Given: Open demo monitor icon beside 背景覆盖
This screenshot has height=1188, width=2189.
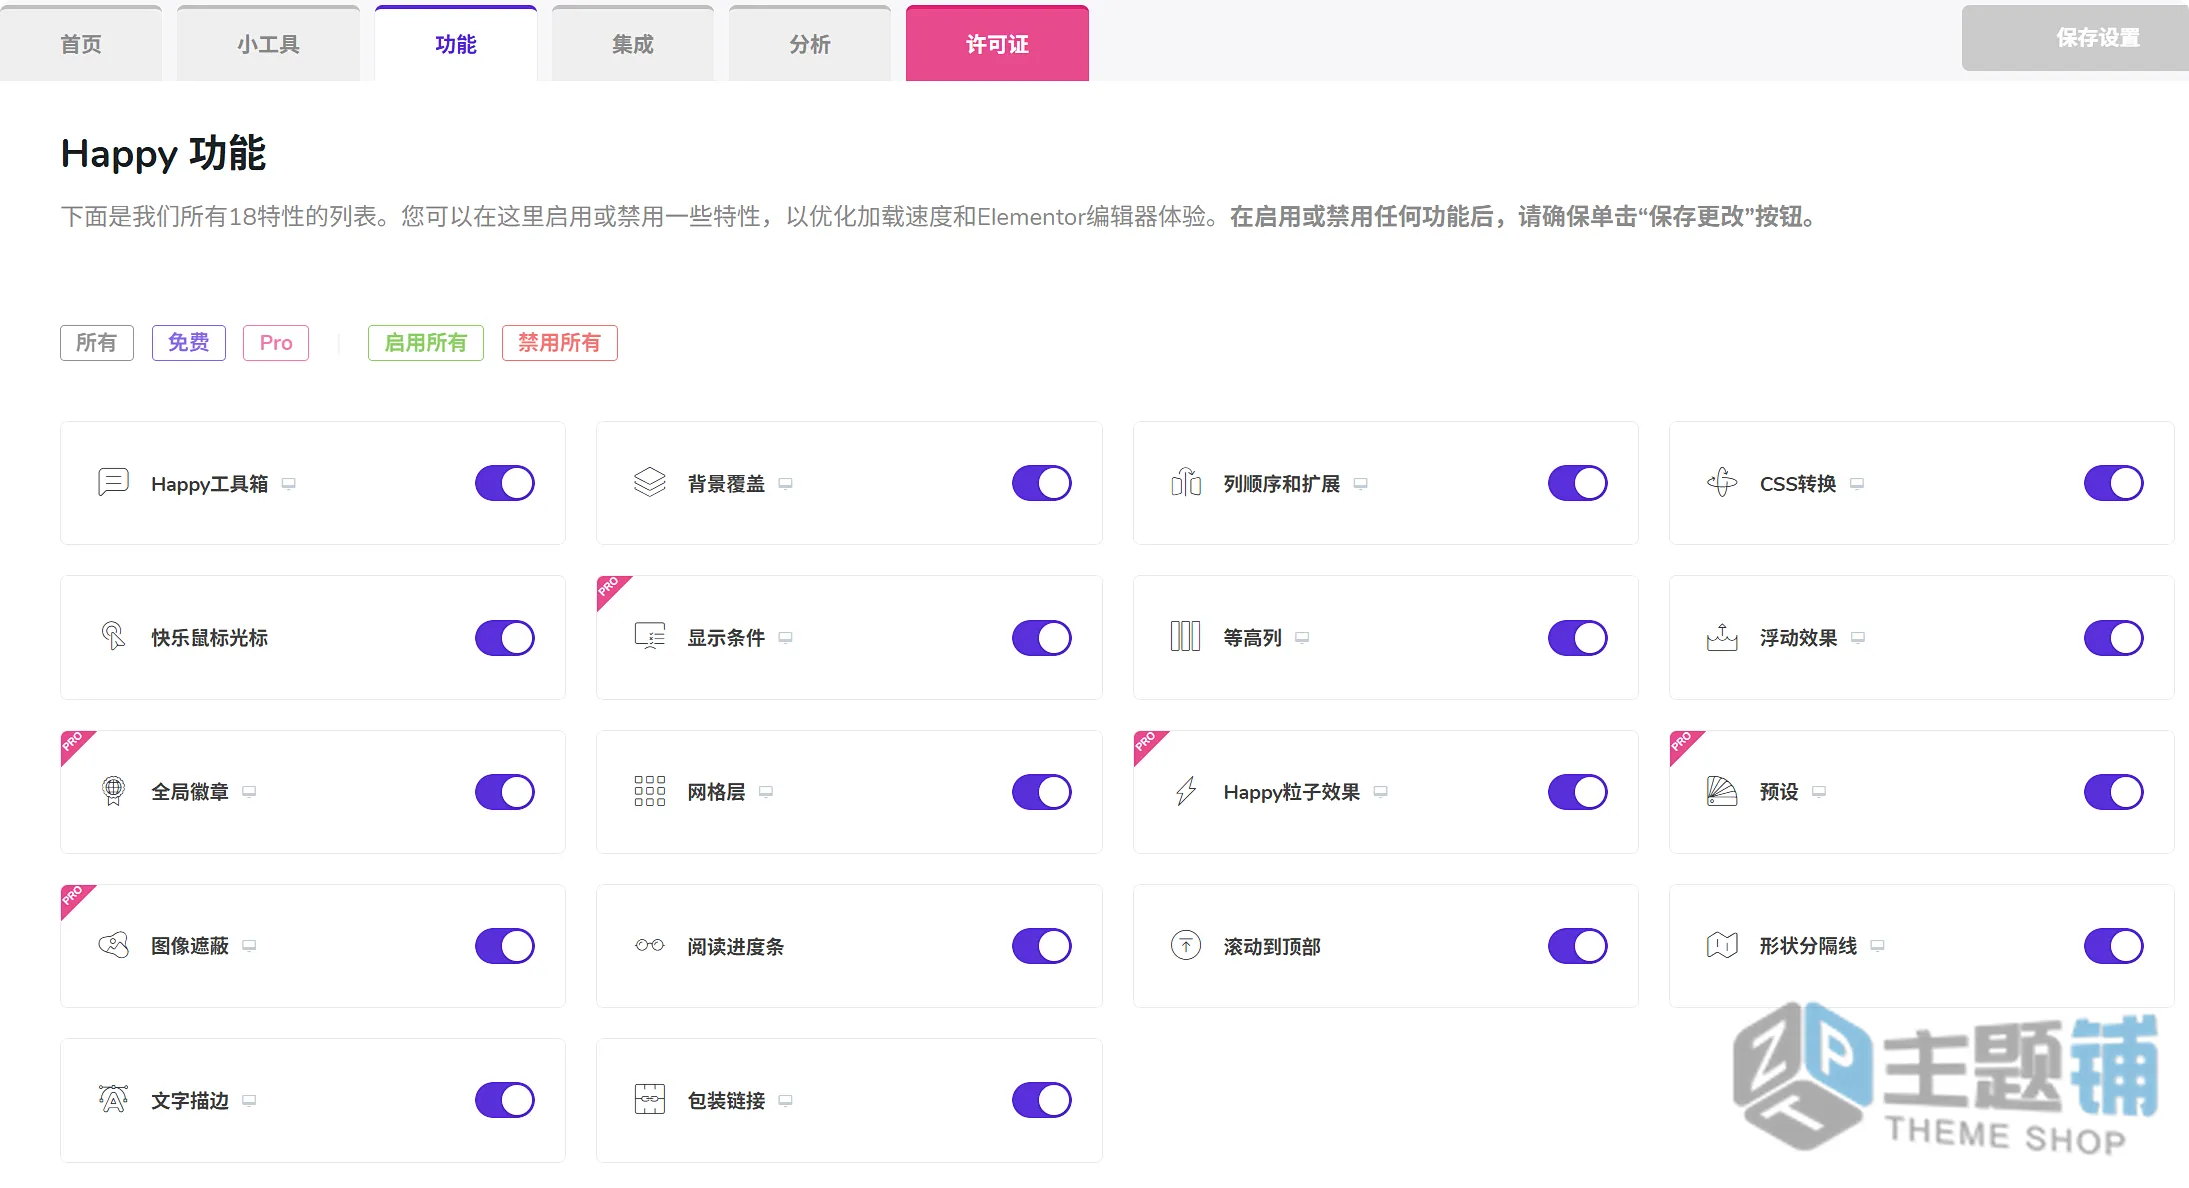Looking at the screenshot, I should click(x=786, y=484).
